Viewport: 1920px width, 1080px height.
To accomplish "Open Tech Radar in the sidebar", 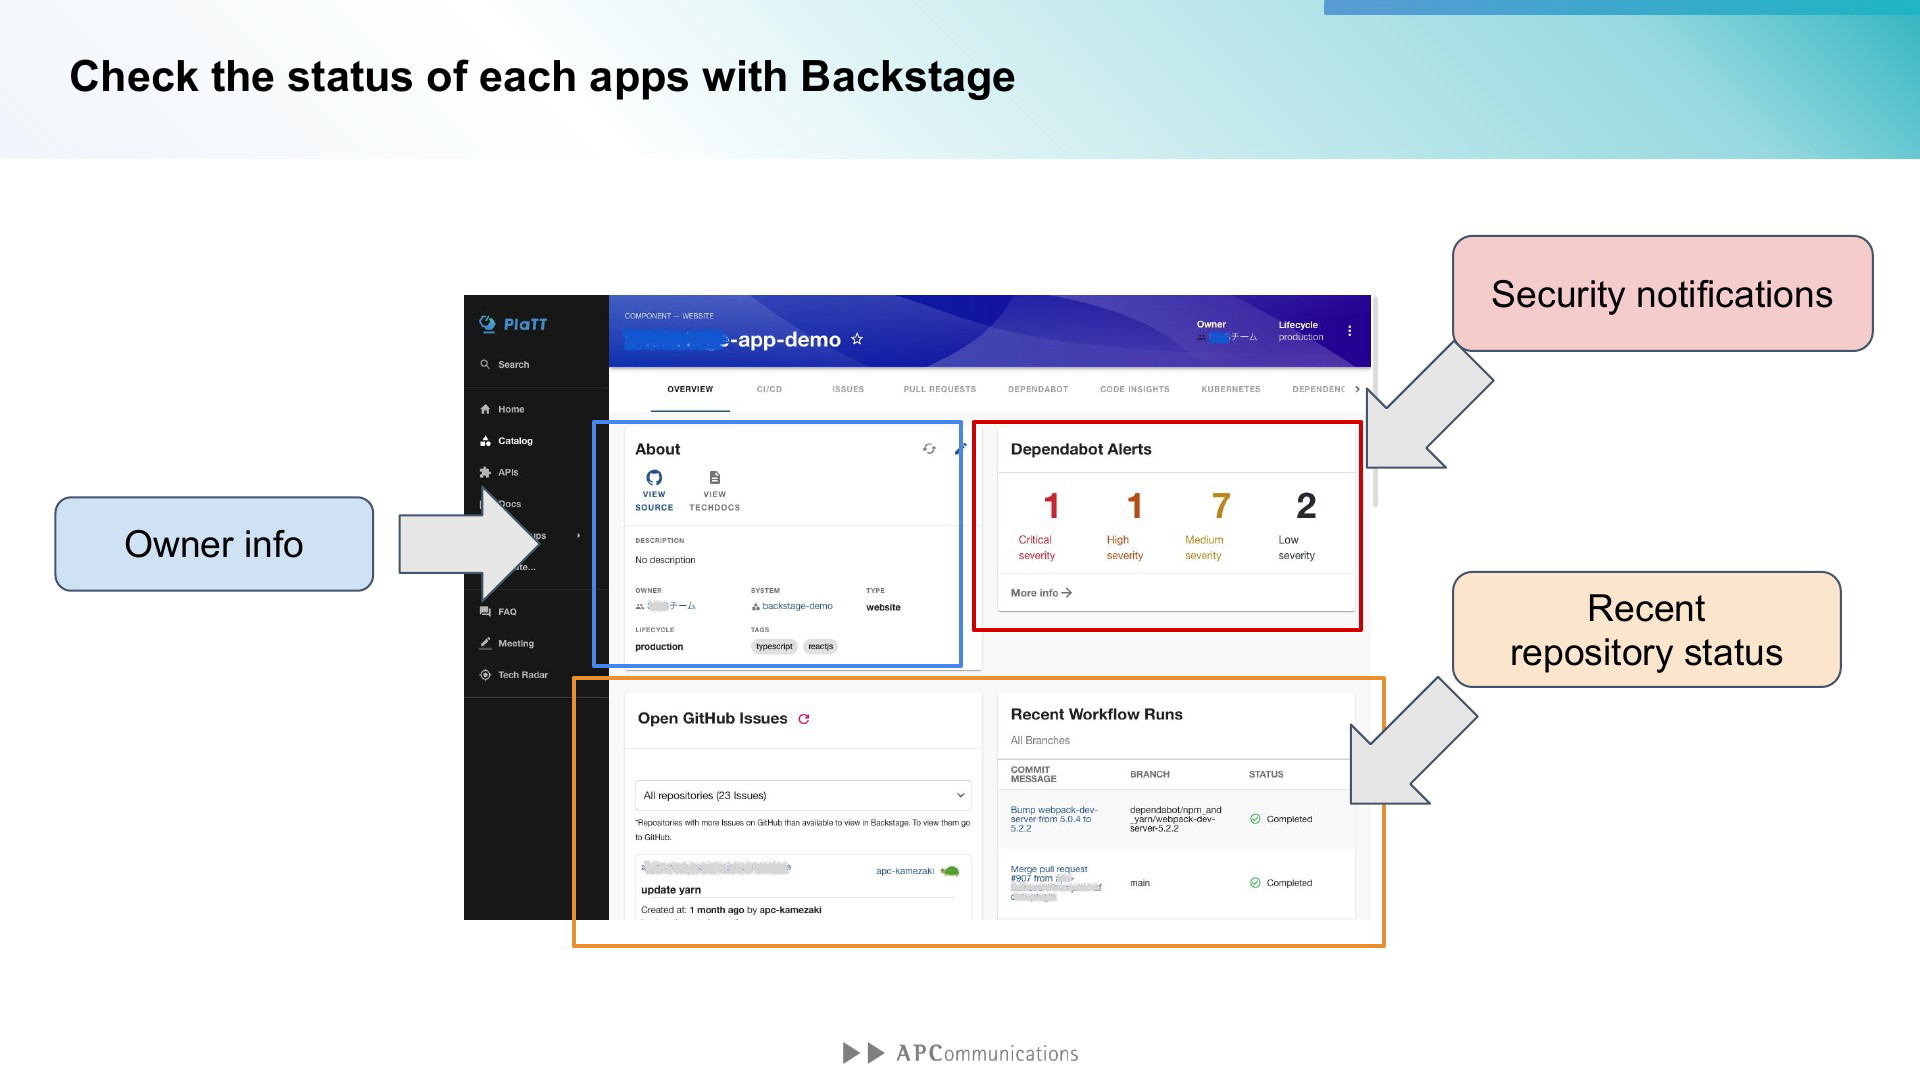I will [514, 675].
